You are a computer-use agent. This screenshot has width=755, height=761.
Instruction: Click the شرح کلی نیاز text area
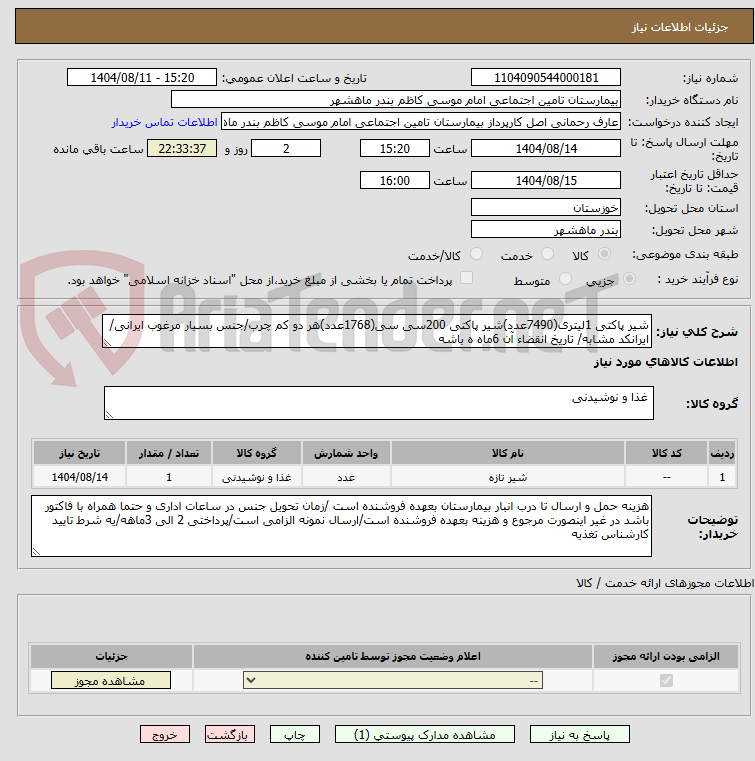[377, 331]
